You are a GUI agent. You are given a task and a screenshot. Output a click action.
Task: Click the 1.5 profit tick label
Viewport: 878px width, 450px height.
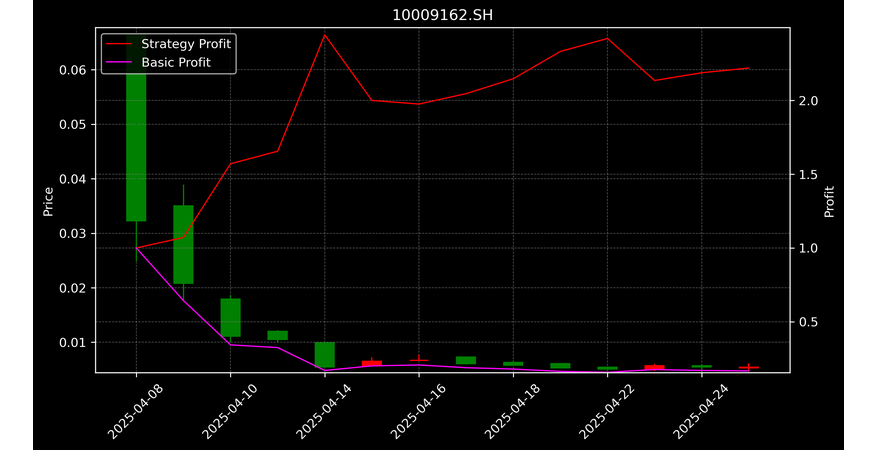coord(809,175)
